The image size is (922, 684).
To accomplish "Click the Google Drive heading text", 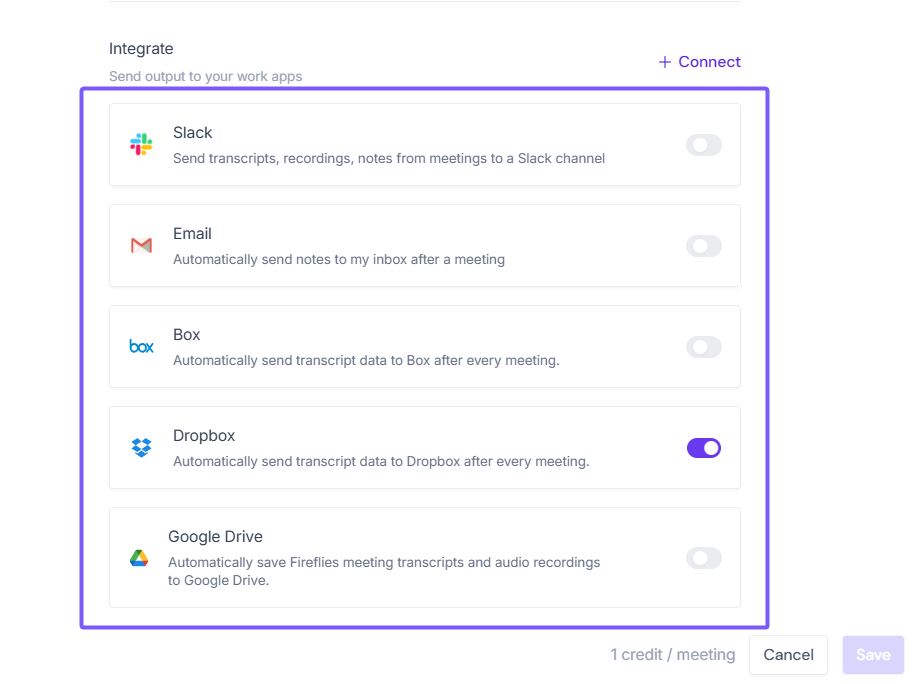I will [x=215, y=537].
